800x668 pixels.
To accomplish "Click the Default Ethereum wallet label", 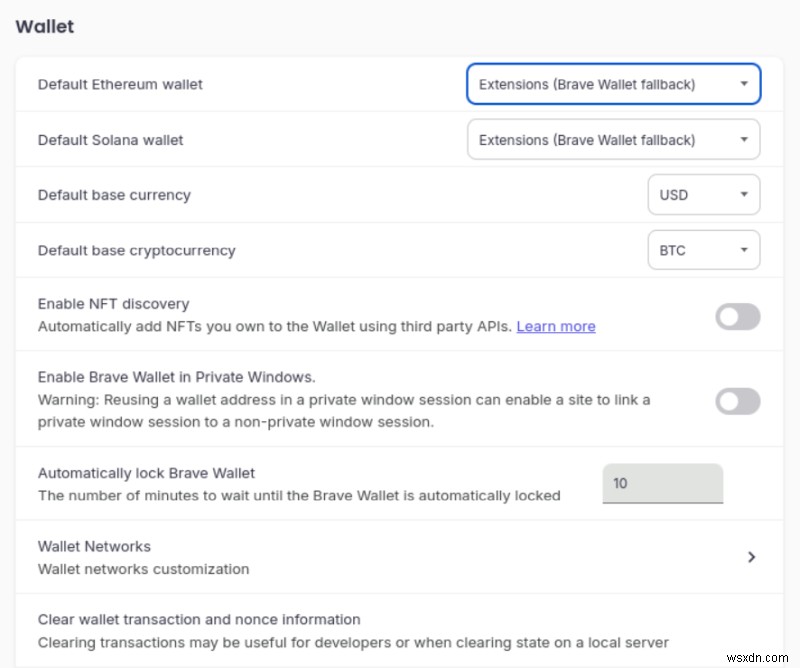I will click(x=120, y=84).
